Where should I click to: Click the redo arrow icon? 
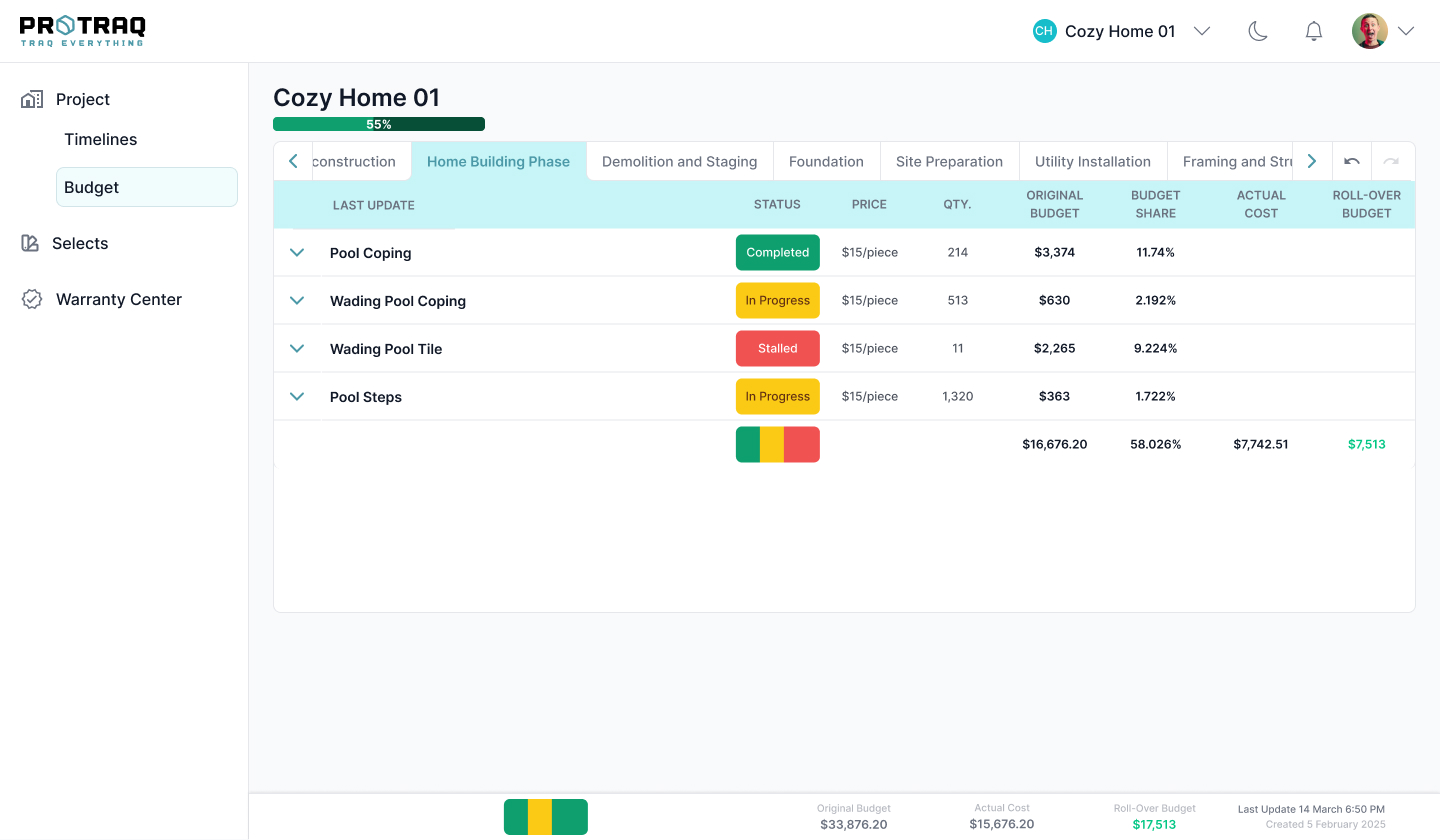point(1391,161)
